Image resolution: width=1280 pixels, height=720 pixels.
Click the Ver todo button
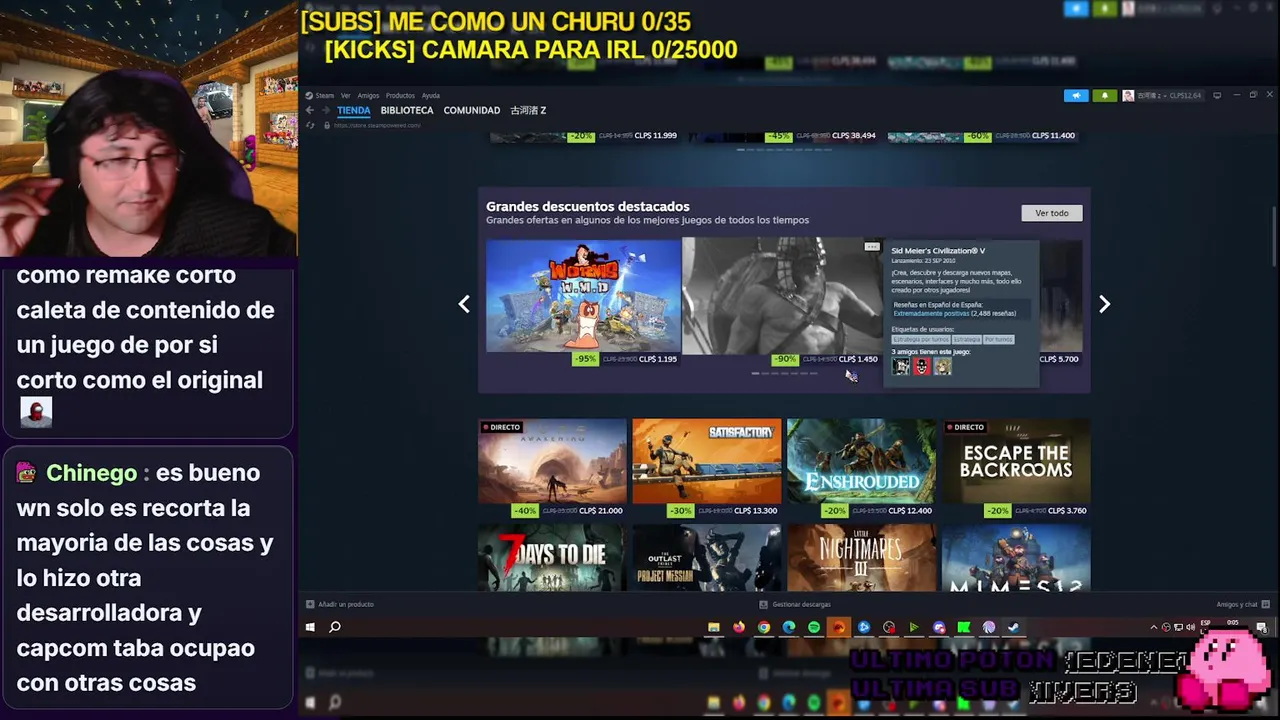pos(1052,213)
